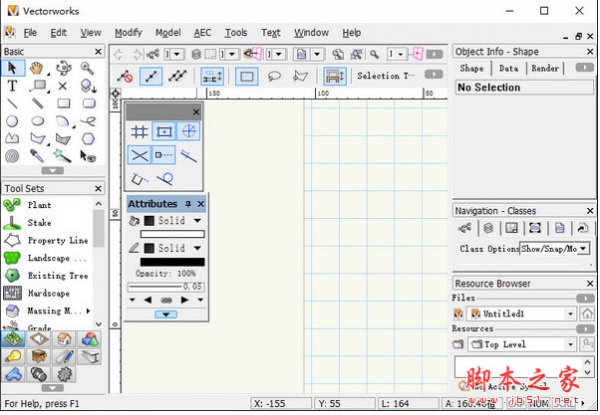
Task: Choose the Pan hand tool
Action: point(37,68)
